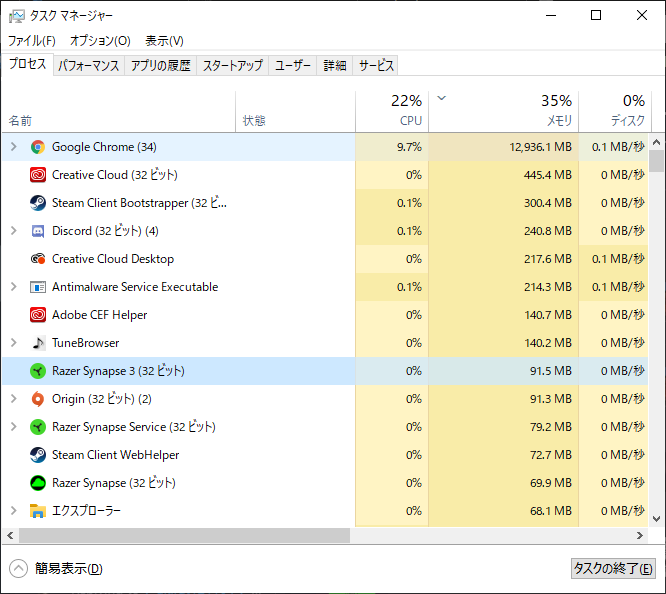This screenshot has height=594, width=666.
Task: Click the Google Chrome process icon
Action: (38, 147)
